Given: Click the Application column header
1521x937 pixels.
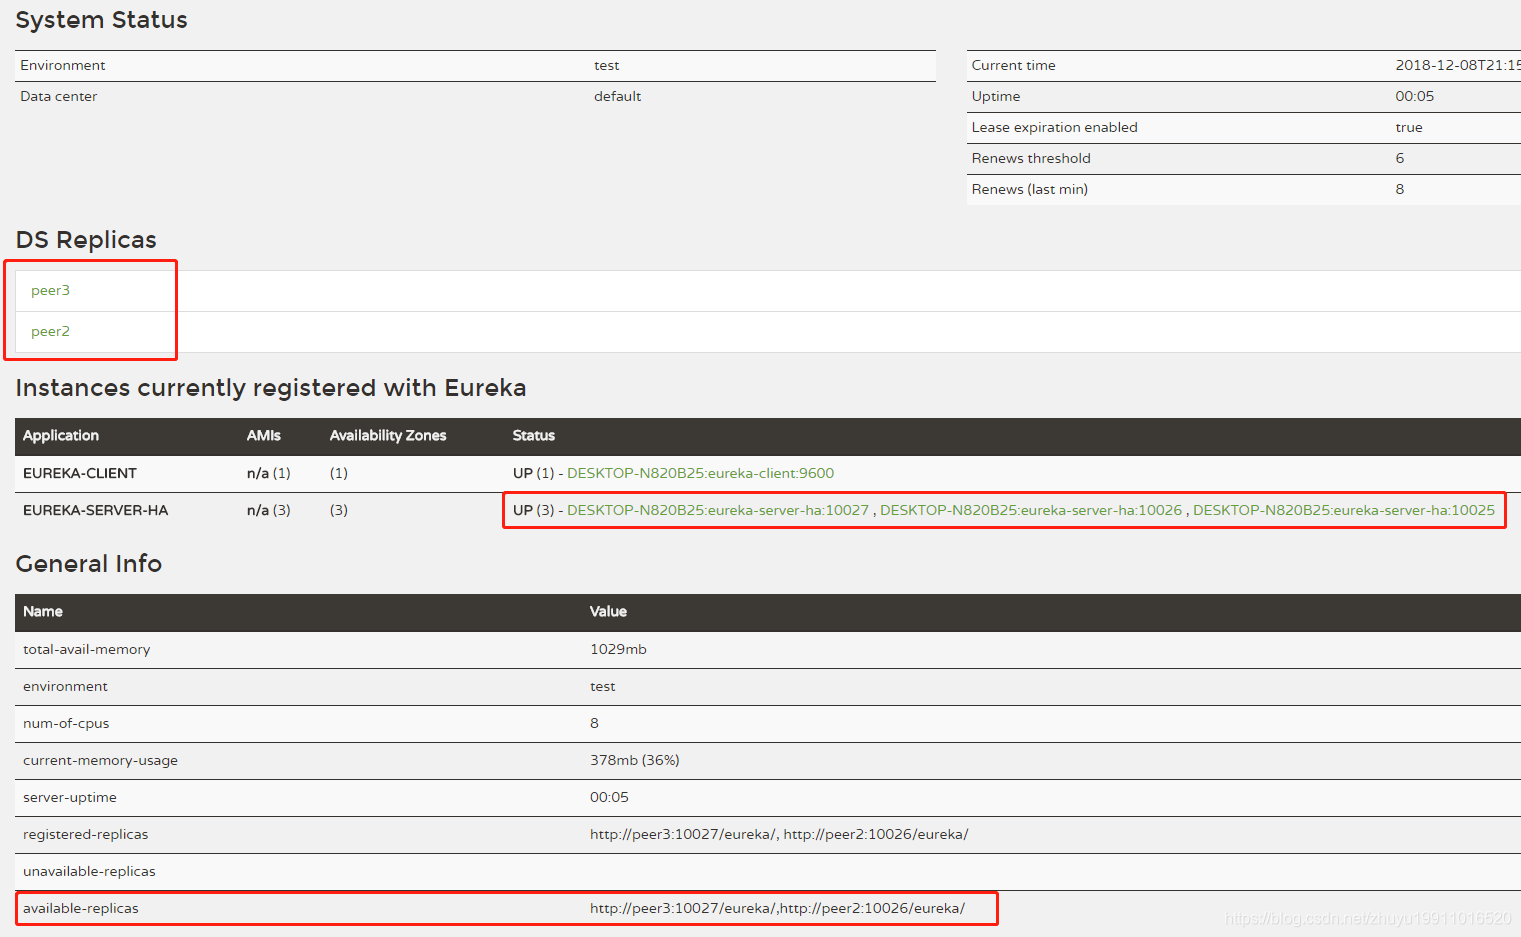Looking at the screenshot, I should 61,436.
